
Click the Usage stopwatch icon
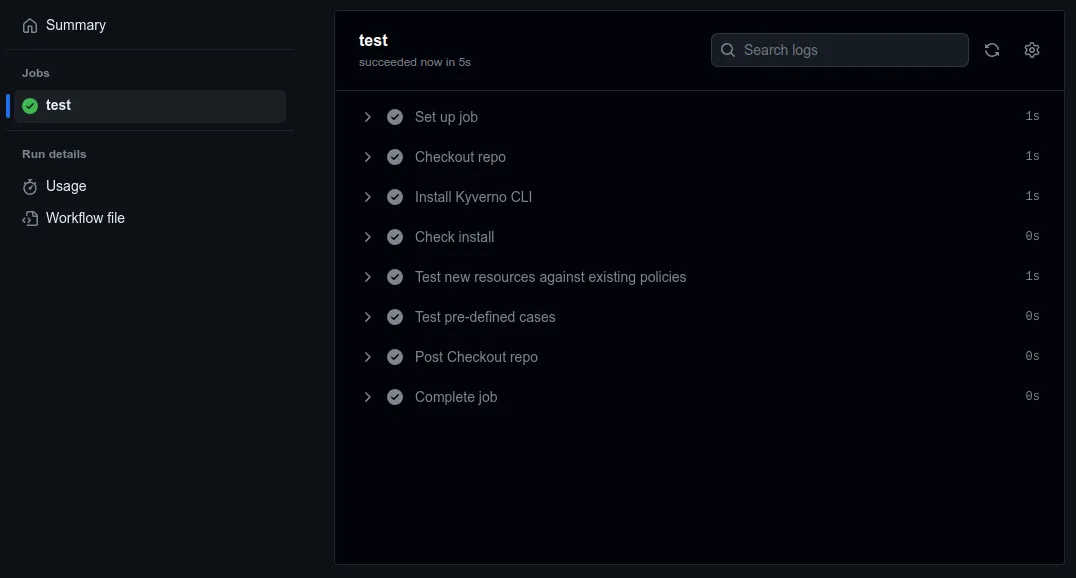tap(30, 186)
